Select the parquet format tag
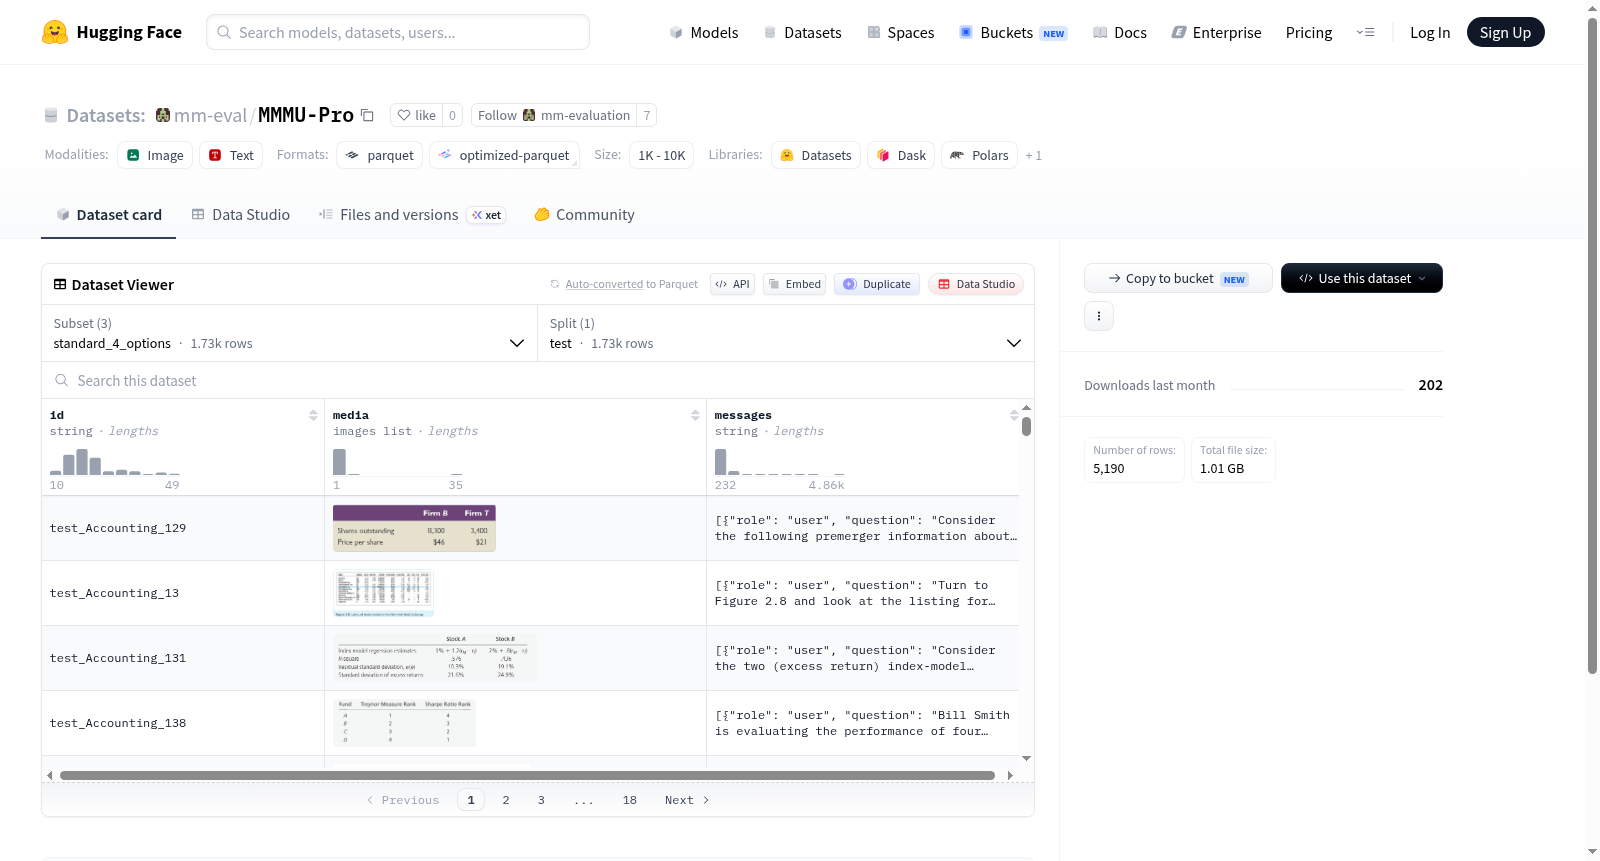This screenshot has height=861, width=1600. click(x=380, y=155)
